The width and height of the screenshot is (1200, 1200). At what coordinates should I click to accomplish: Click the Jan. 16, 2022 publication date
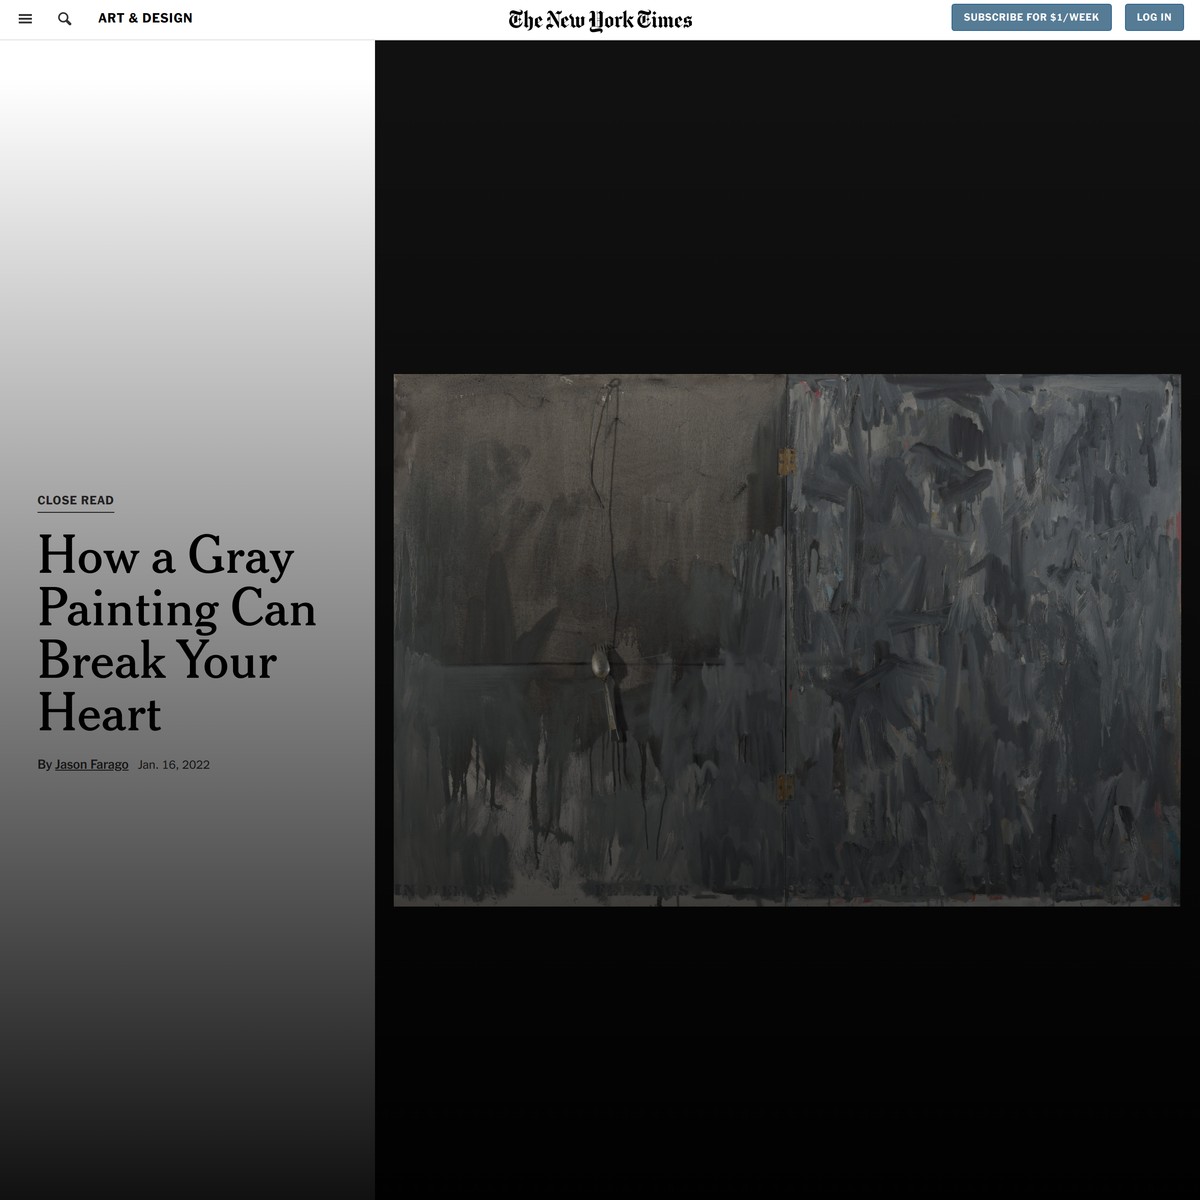point(173,764)
